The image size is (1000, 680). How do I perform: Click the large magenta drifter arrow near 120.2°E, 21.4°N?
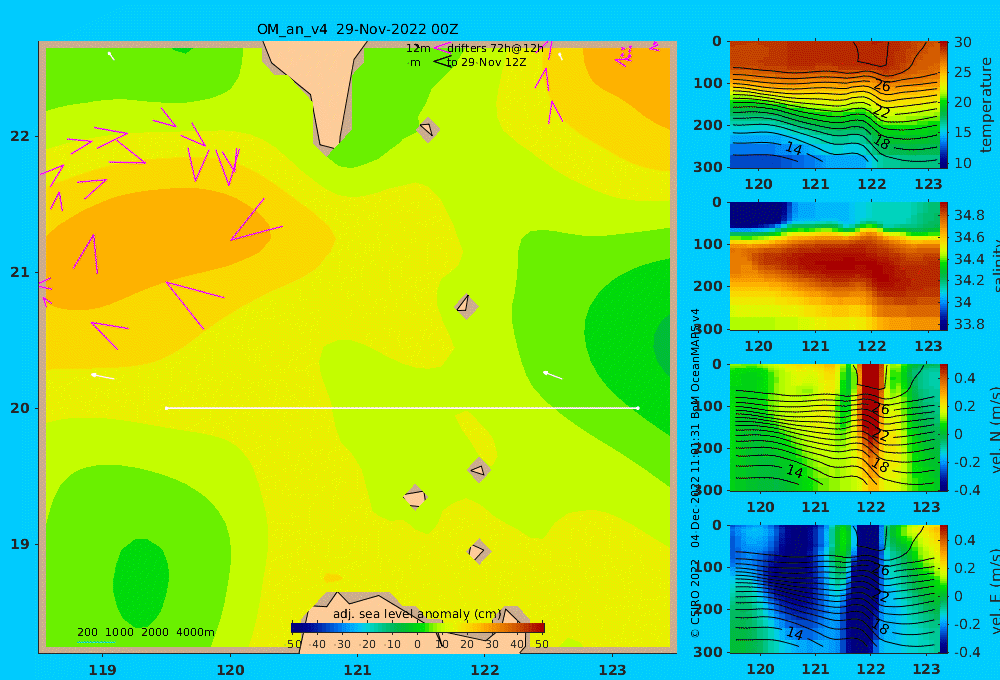(x=255, y=221)
